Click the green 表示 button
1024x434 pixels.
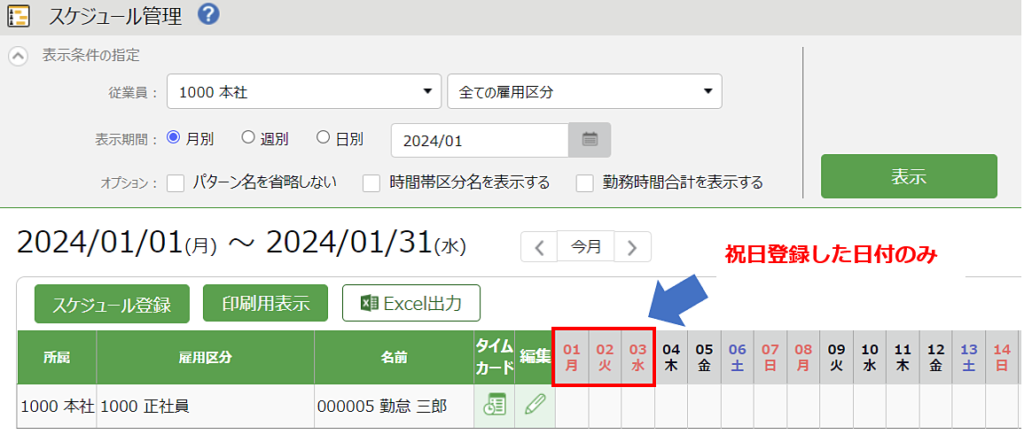point(908,177)
